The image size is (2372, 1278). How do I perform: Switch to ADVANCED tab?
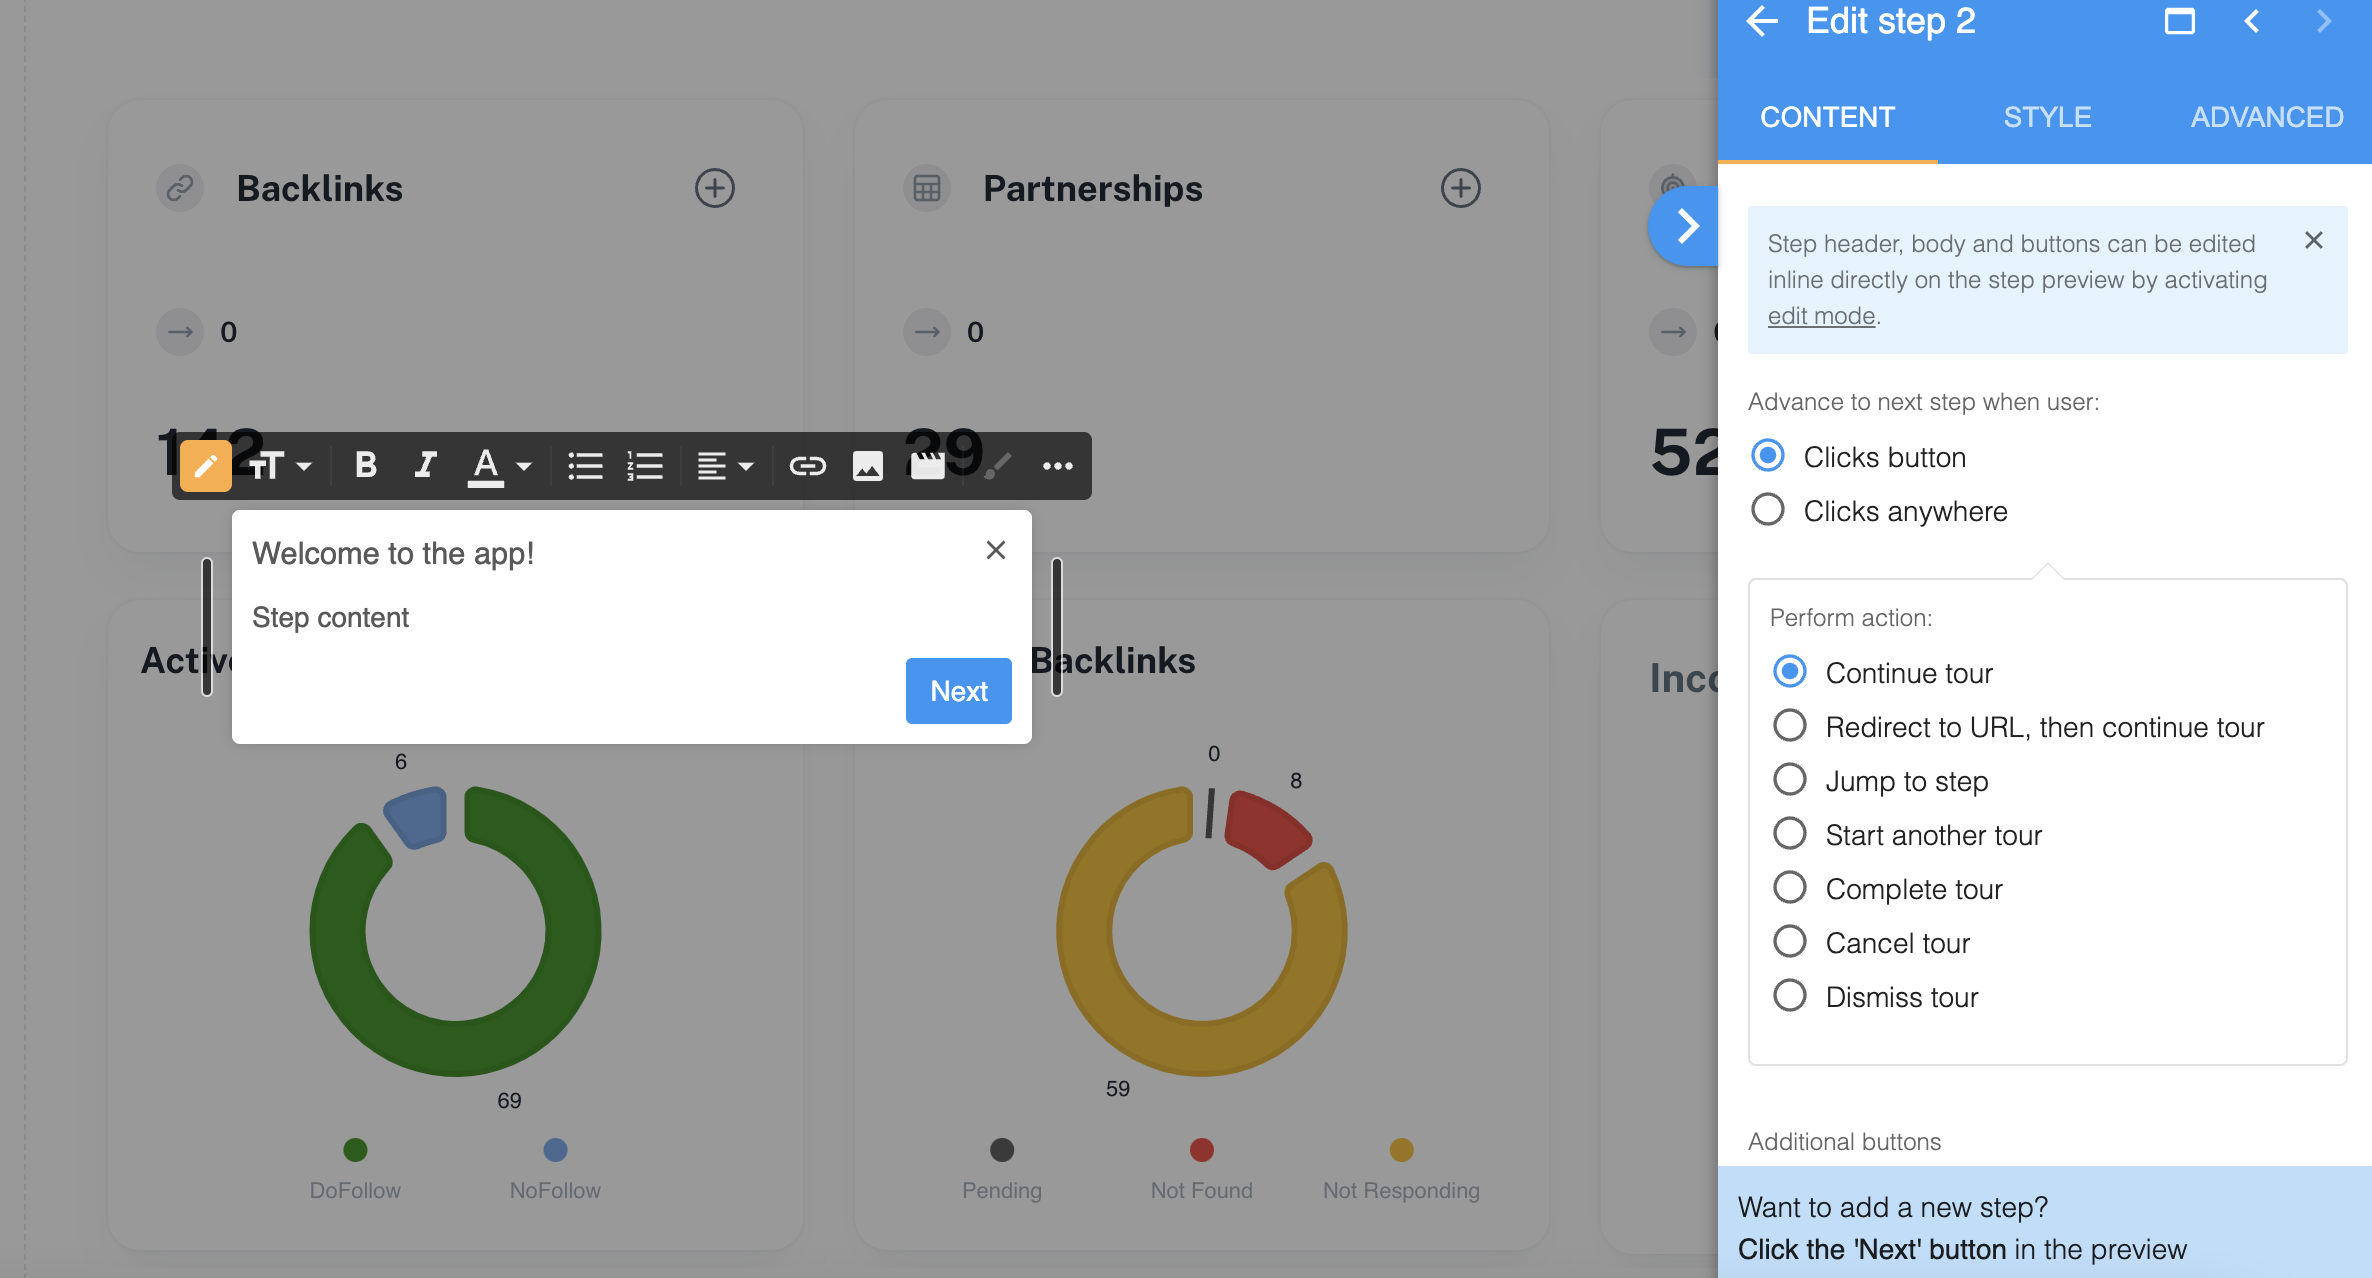(2267, 116)
